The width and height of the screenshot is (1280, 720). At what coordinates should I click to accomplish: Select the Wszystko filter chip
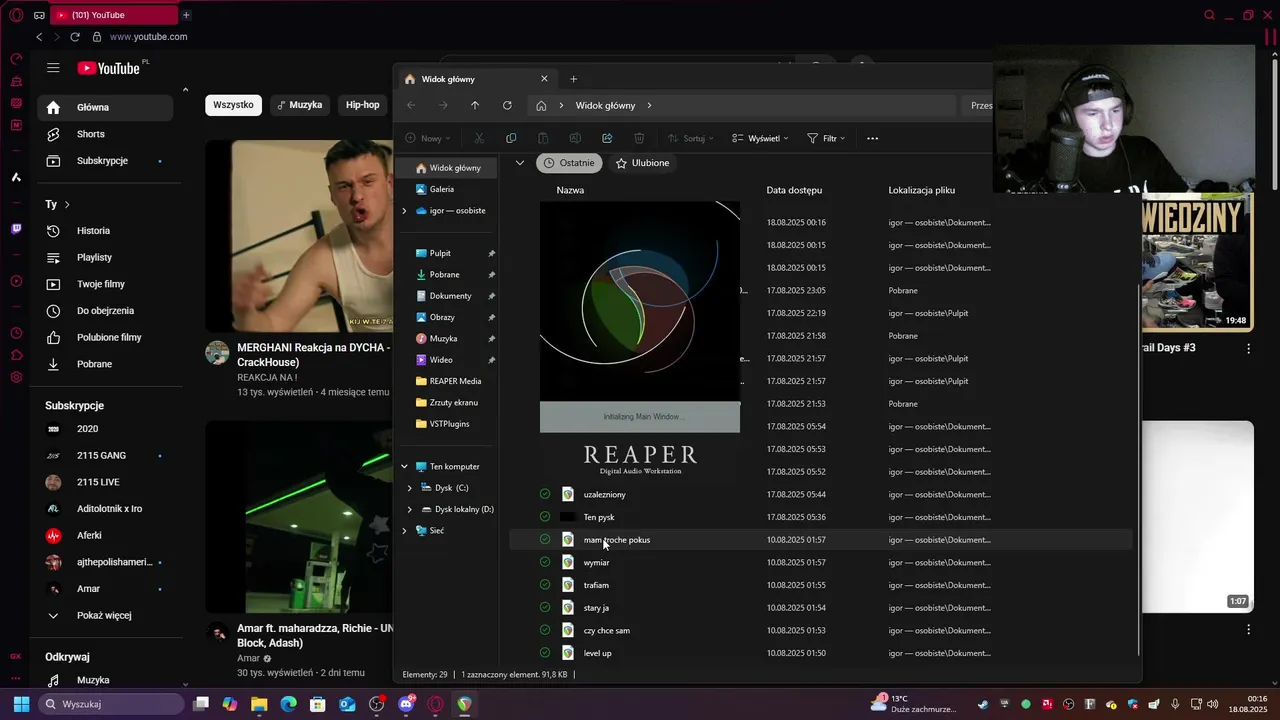click(x=233, y=104)
